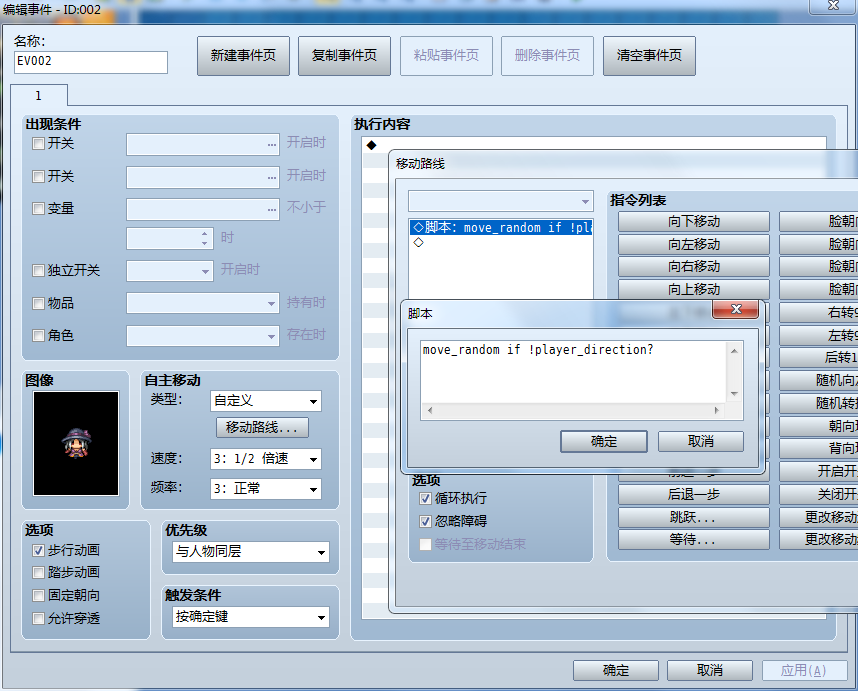
Task: Click the variable value stepper arrows
Action: [204, 238]
